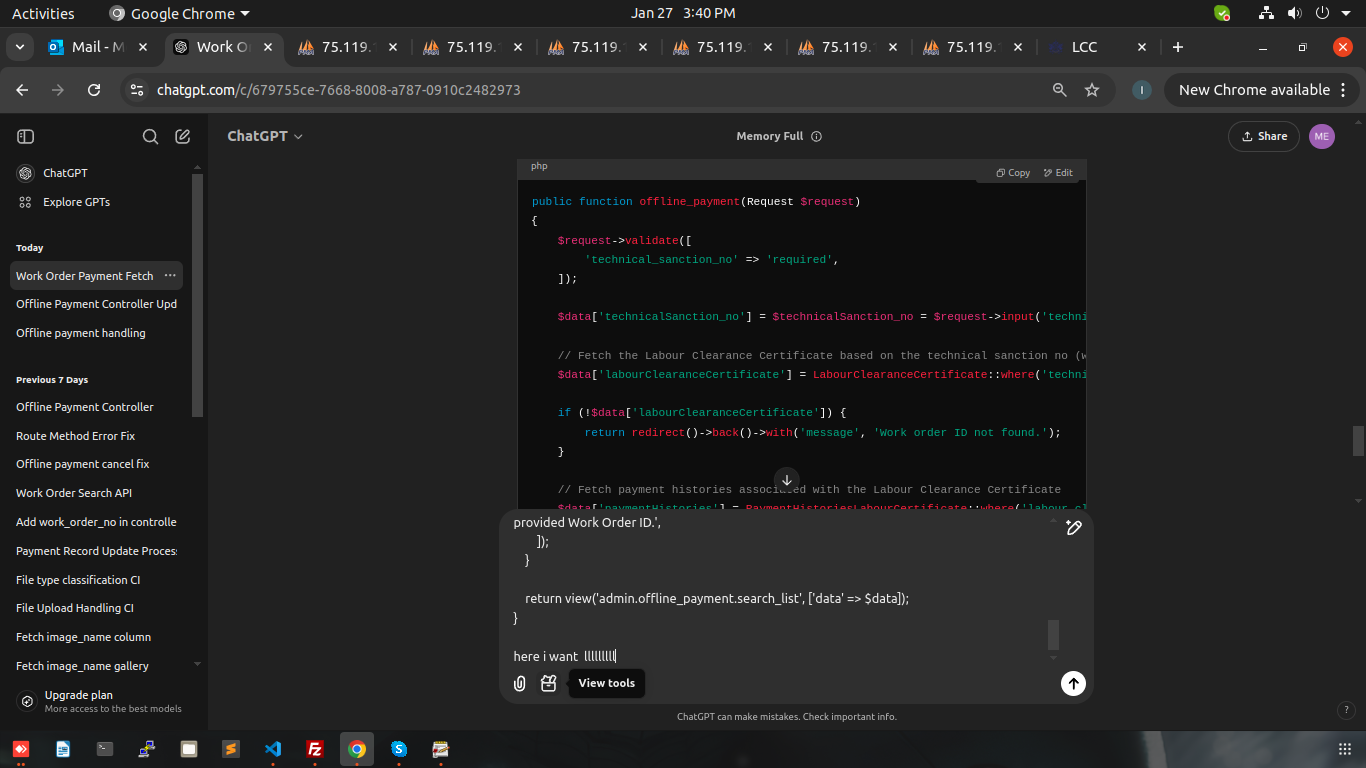
Task: Open the ME profile avatar menu
Action: (x=1322, y=136)
